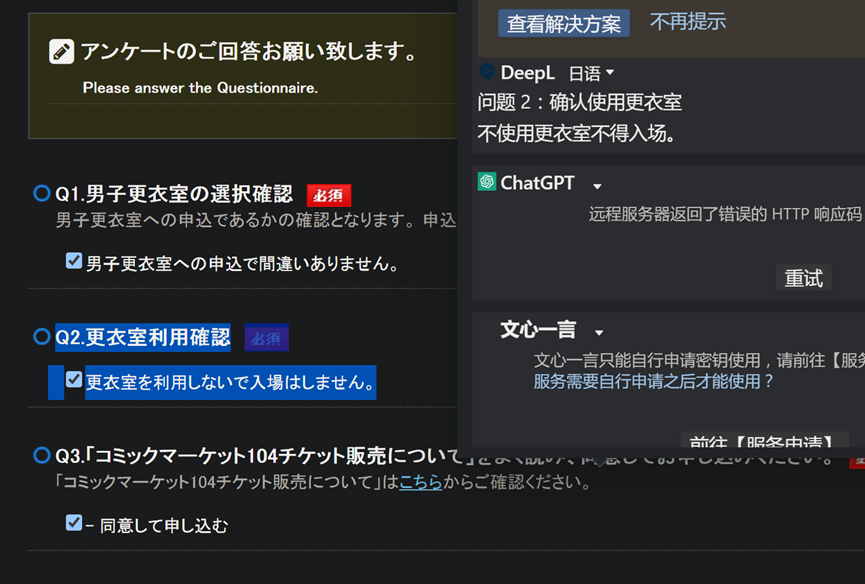Click the pencil icon beside the questionnaire heading

(62, 52)
